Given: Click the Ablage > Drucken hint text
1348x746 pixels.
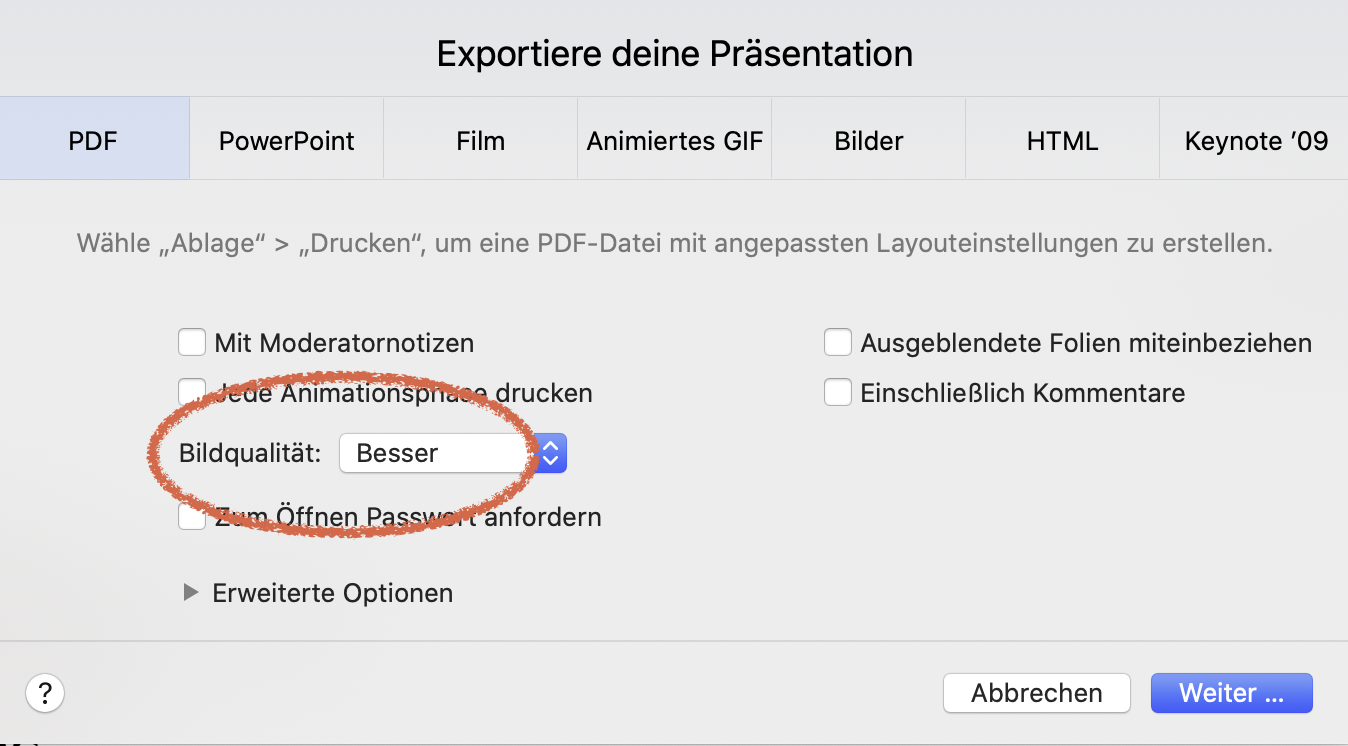Looking at the screenshot, I should pos(674,243).
